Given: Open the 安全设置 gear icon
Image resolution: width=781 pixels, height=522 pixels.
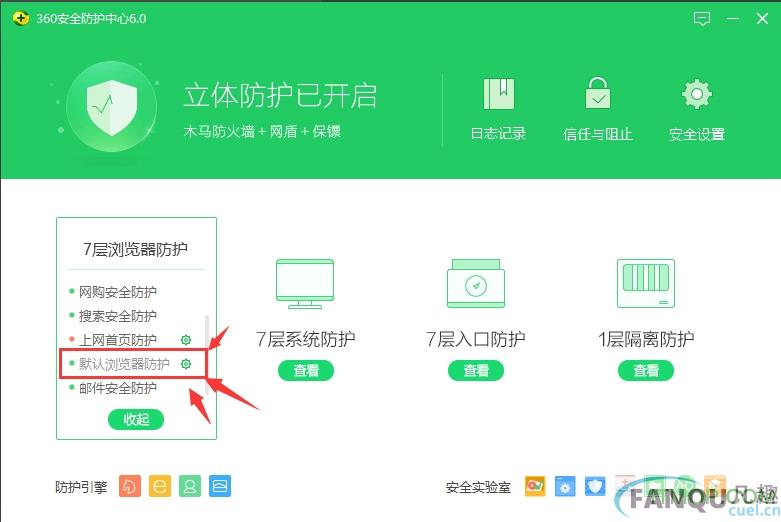Looking at the screenshot, I should (696, 94).
